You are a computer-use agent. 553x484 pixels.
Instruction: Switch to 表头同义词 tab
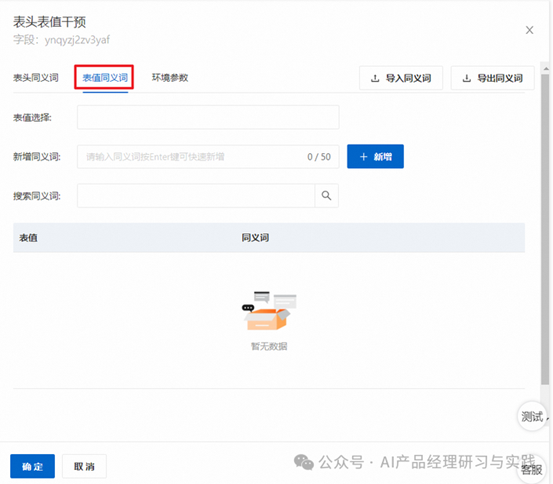point(36,78)
